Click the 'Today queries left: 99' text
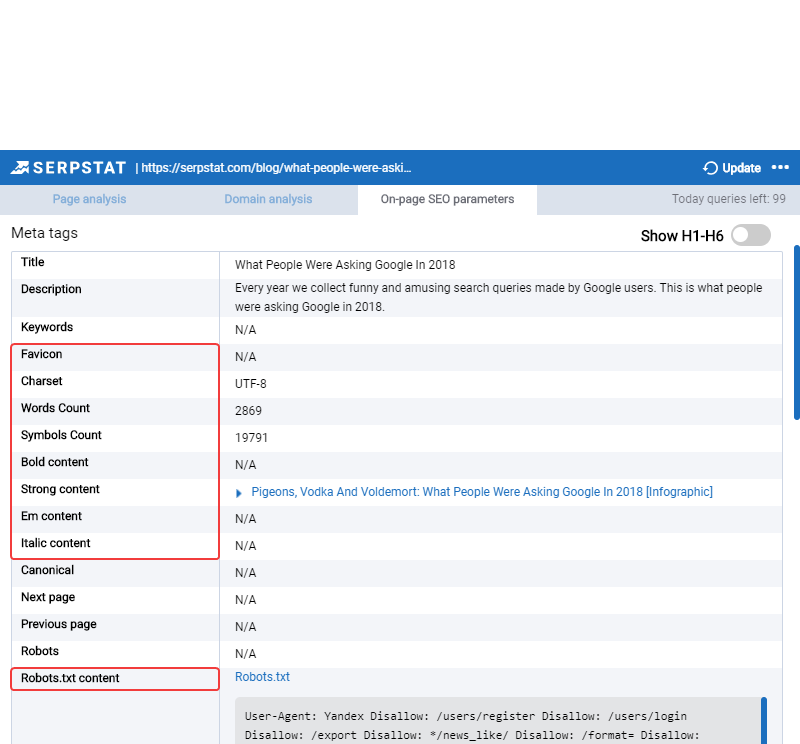The image size is (800, 744). (729, 199)
